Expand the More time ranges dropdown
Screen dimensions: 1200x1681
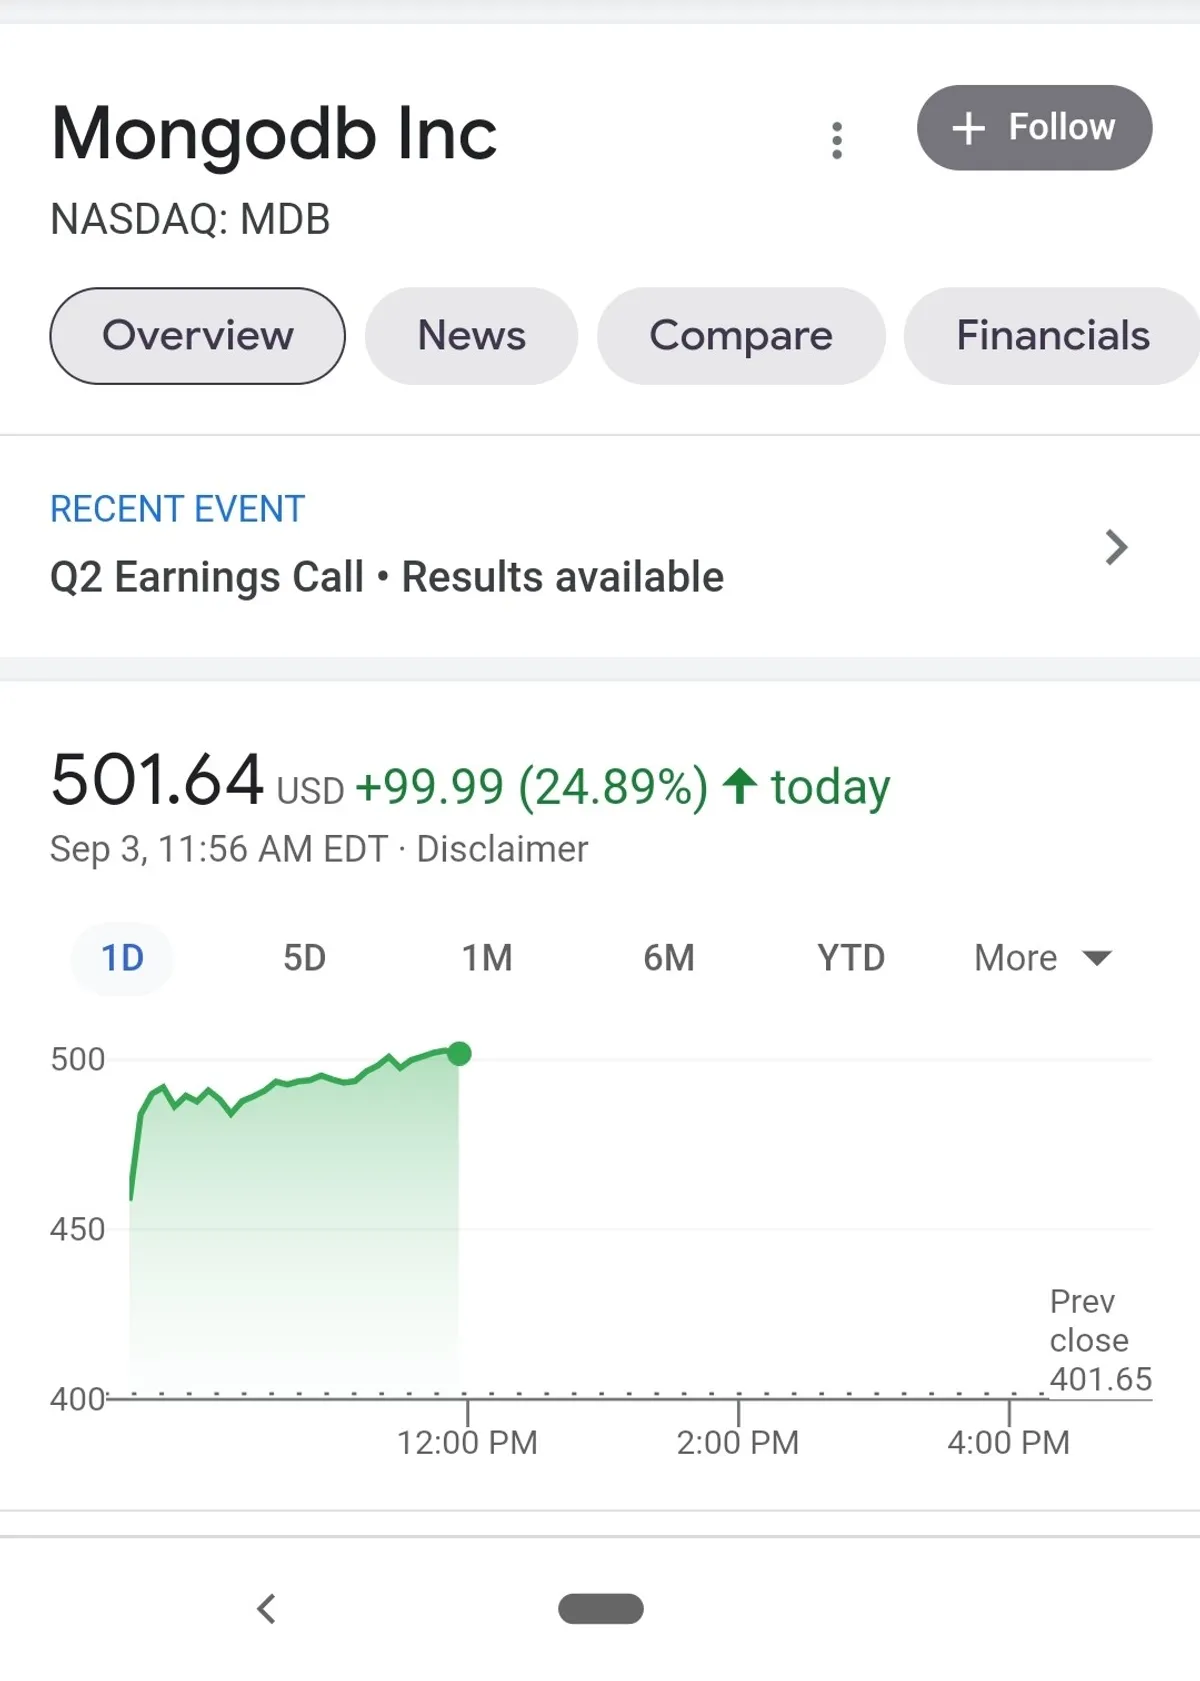[x=1042, y=958]
